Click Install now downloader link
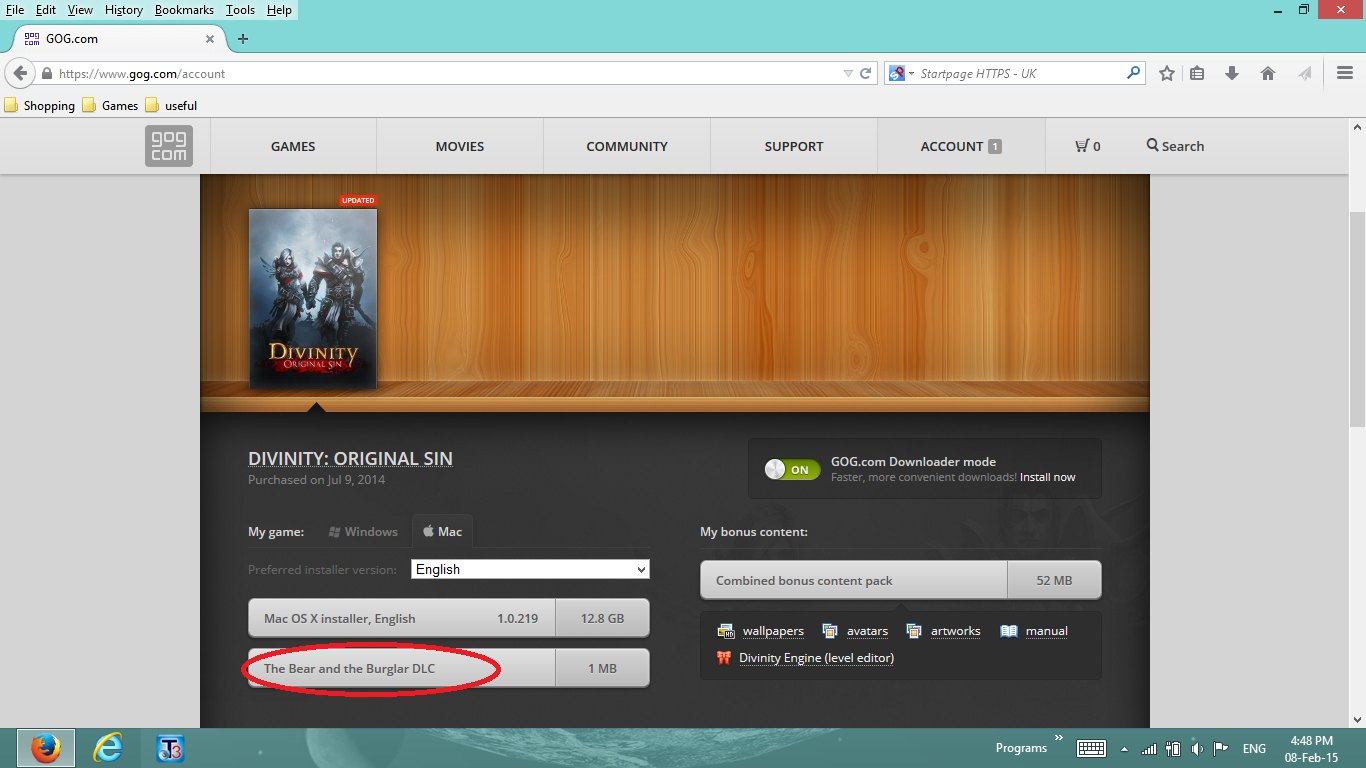 coord(1048,477)
